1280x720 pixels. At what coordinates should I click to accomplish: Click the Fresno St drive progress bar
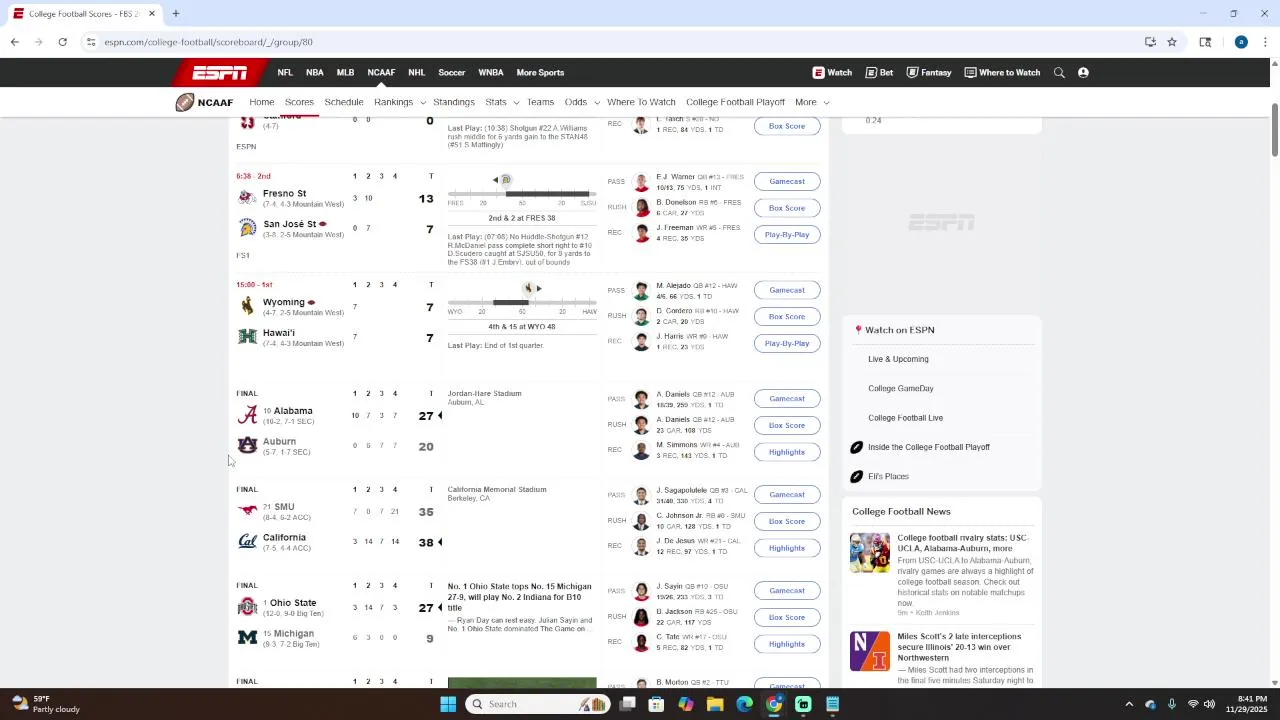coord(522,194)
